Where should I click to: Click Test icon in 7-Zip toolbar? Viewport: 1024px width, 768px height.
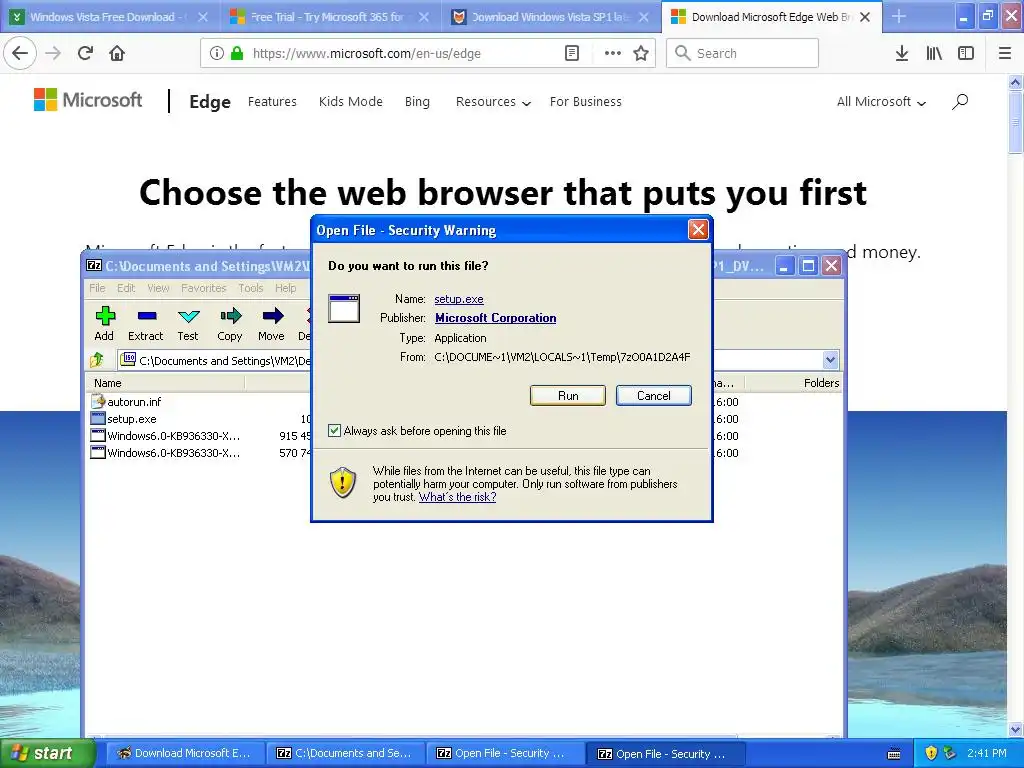click(188, 324)
